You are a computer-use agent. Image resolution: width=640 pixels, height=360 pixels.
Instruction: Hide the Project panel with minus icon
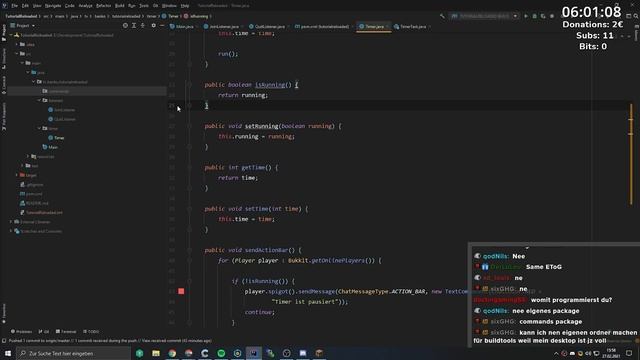point(162,26)
